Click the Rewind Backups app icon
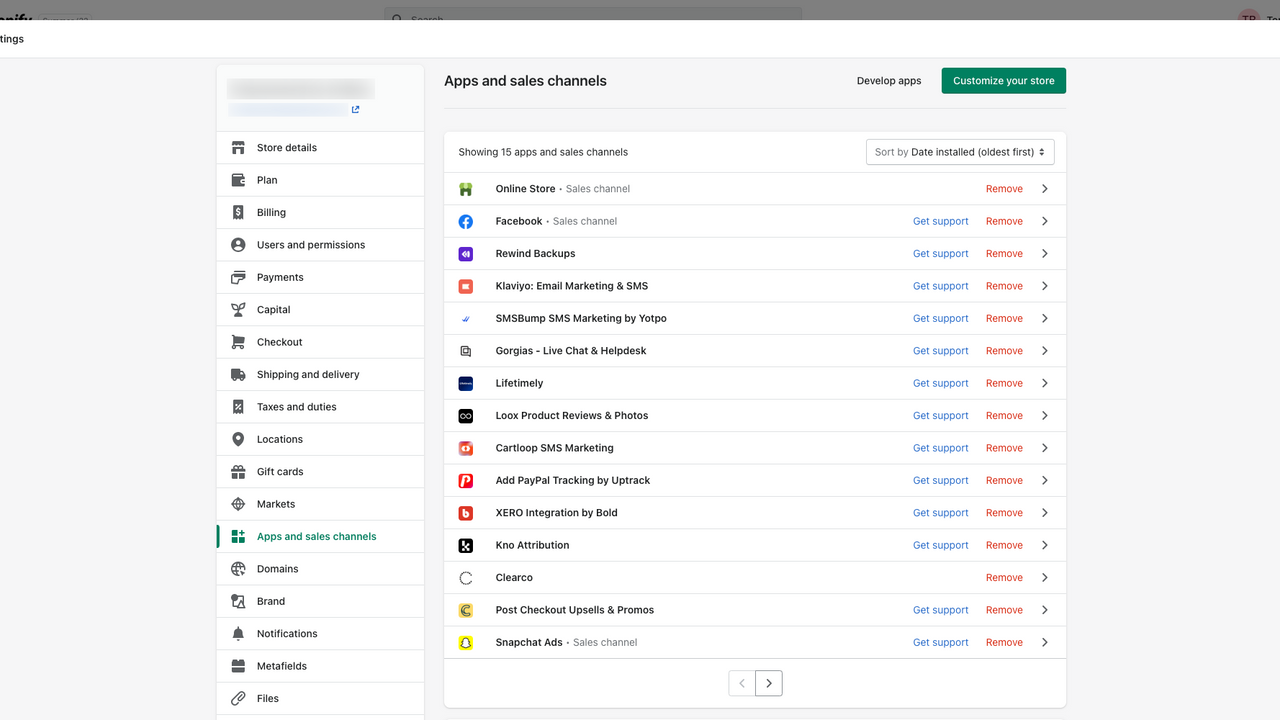 tap(466, 254)
